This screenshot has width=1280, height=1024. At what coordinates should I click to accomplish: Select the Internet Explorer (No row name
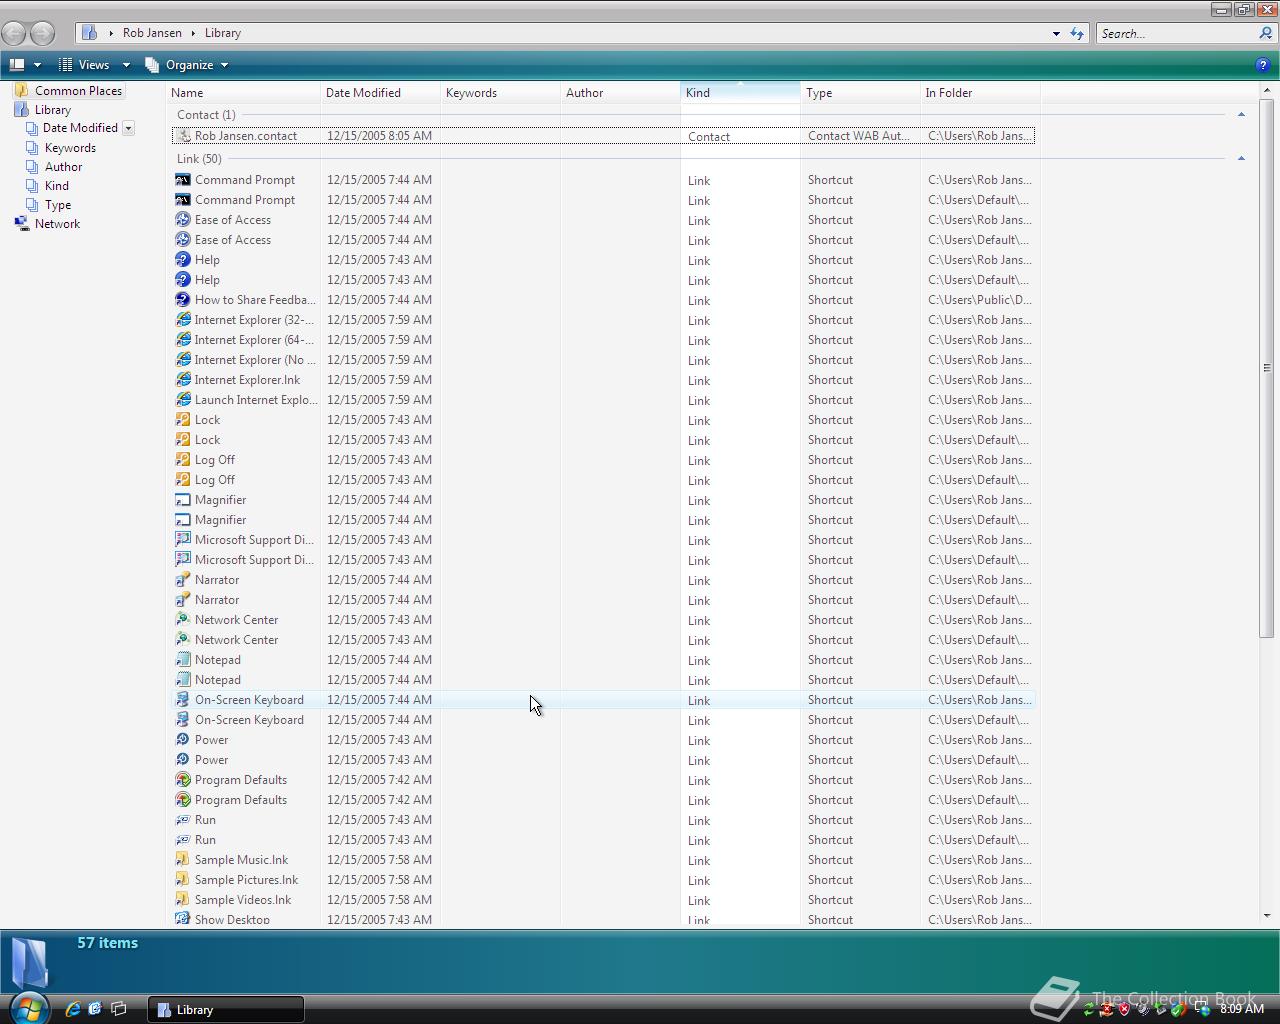255,360
